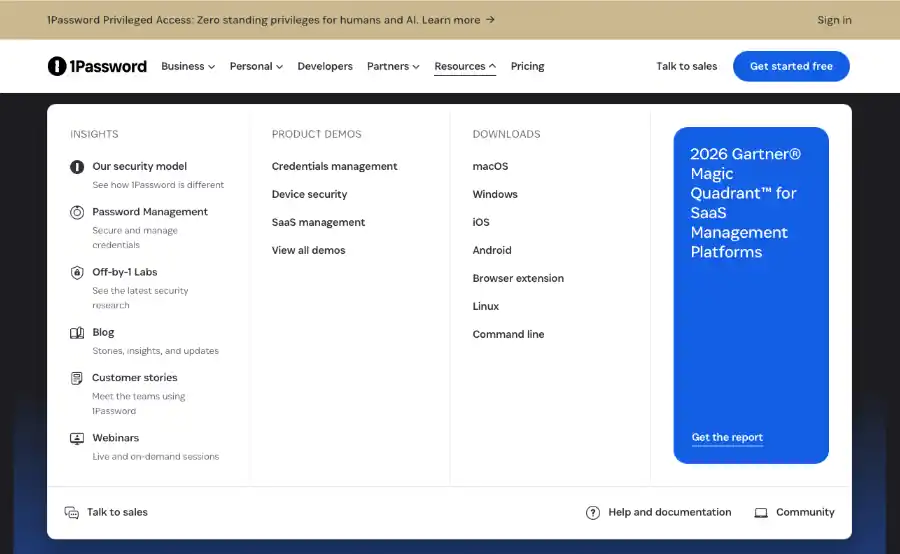Click Get the report link

727,437
